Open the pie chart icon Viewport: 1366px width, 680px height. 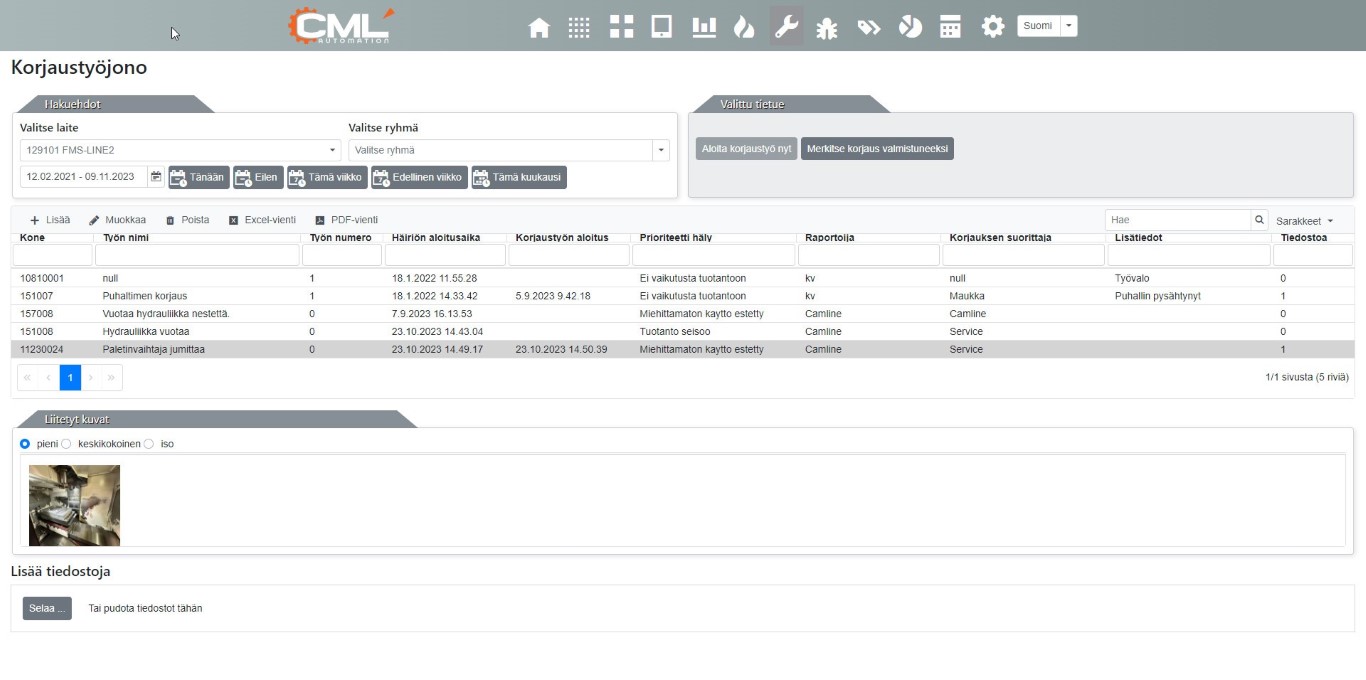910,27
